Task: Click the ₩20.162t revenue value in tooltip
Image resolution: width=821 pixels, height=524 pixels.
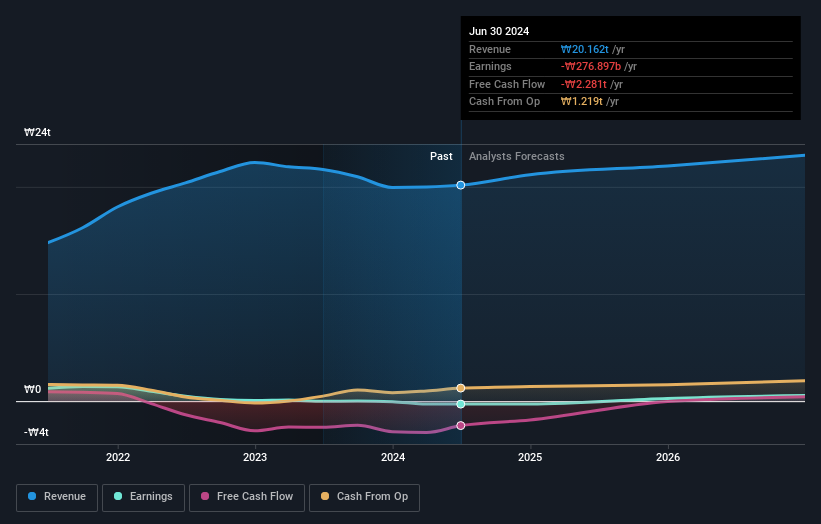Action: [584, 49]
